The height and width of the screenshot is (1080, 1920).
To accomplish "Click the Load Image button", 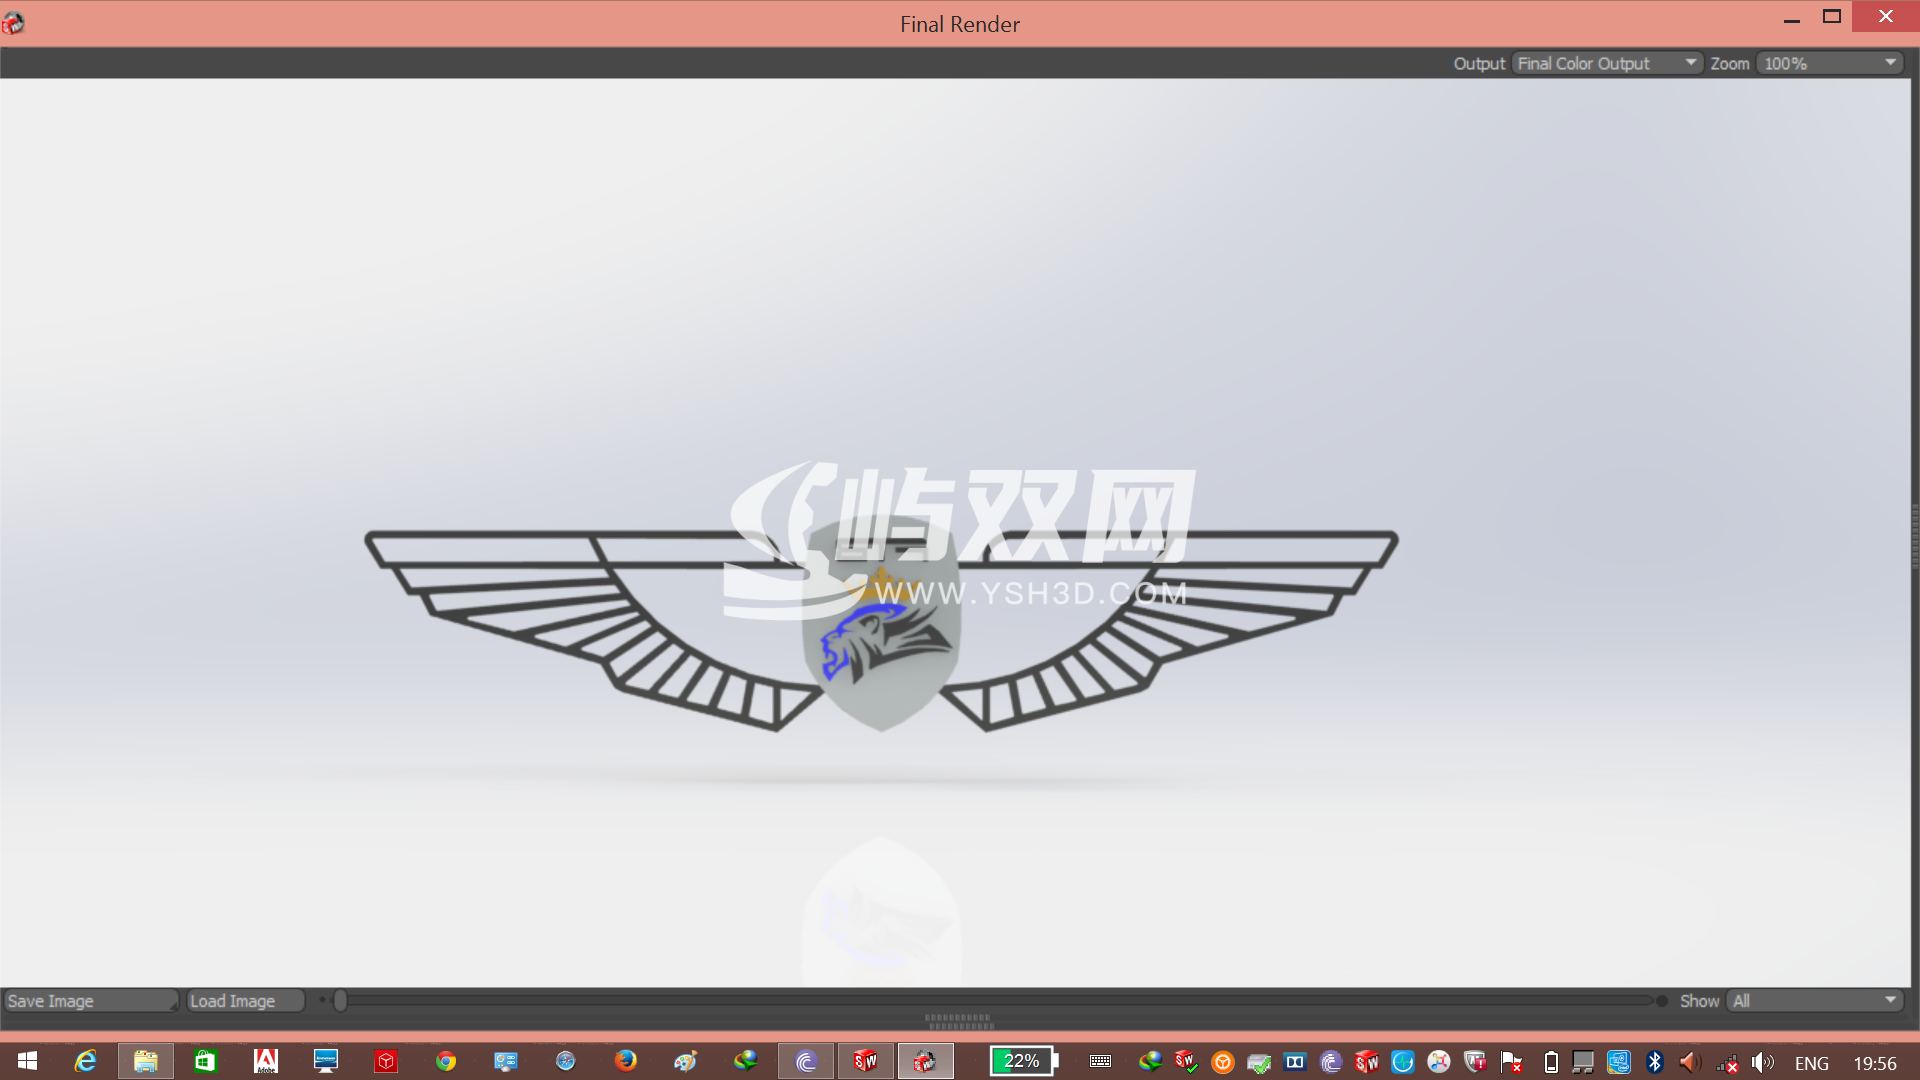I will point(245,1001).
